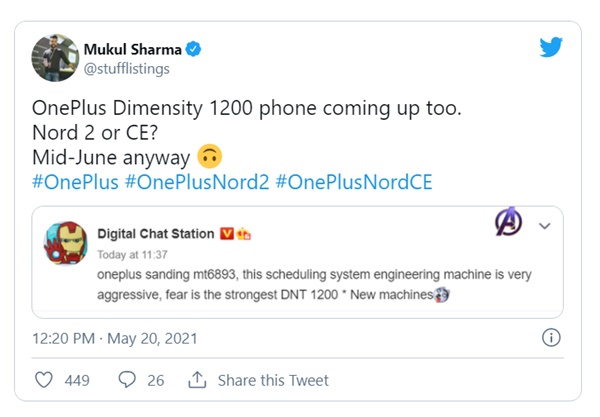Like the tweet with heart icon
This screenshot has height=417, width=600.
pos(45,380)
